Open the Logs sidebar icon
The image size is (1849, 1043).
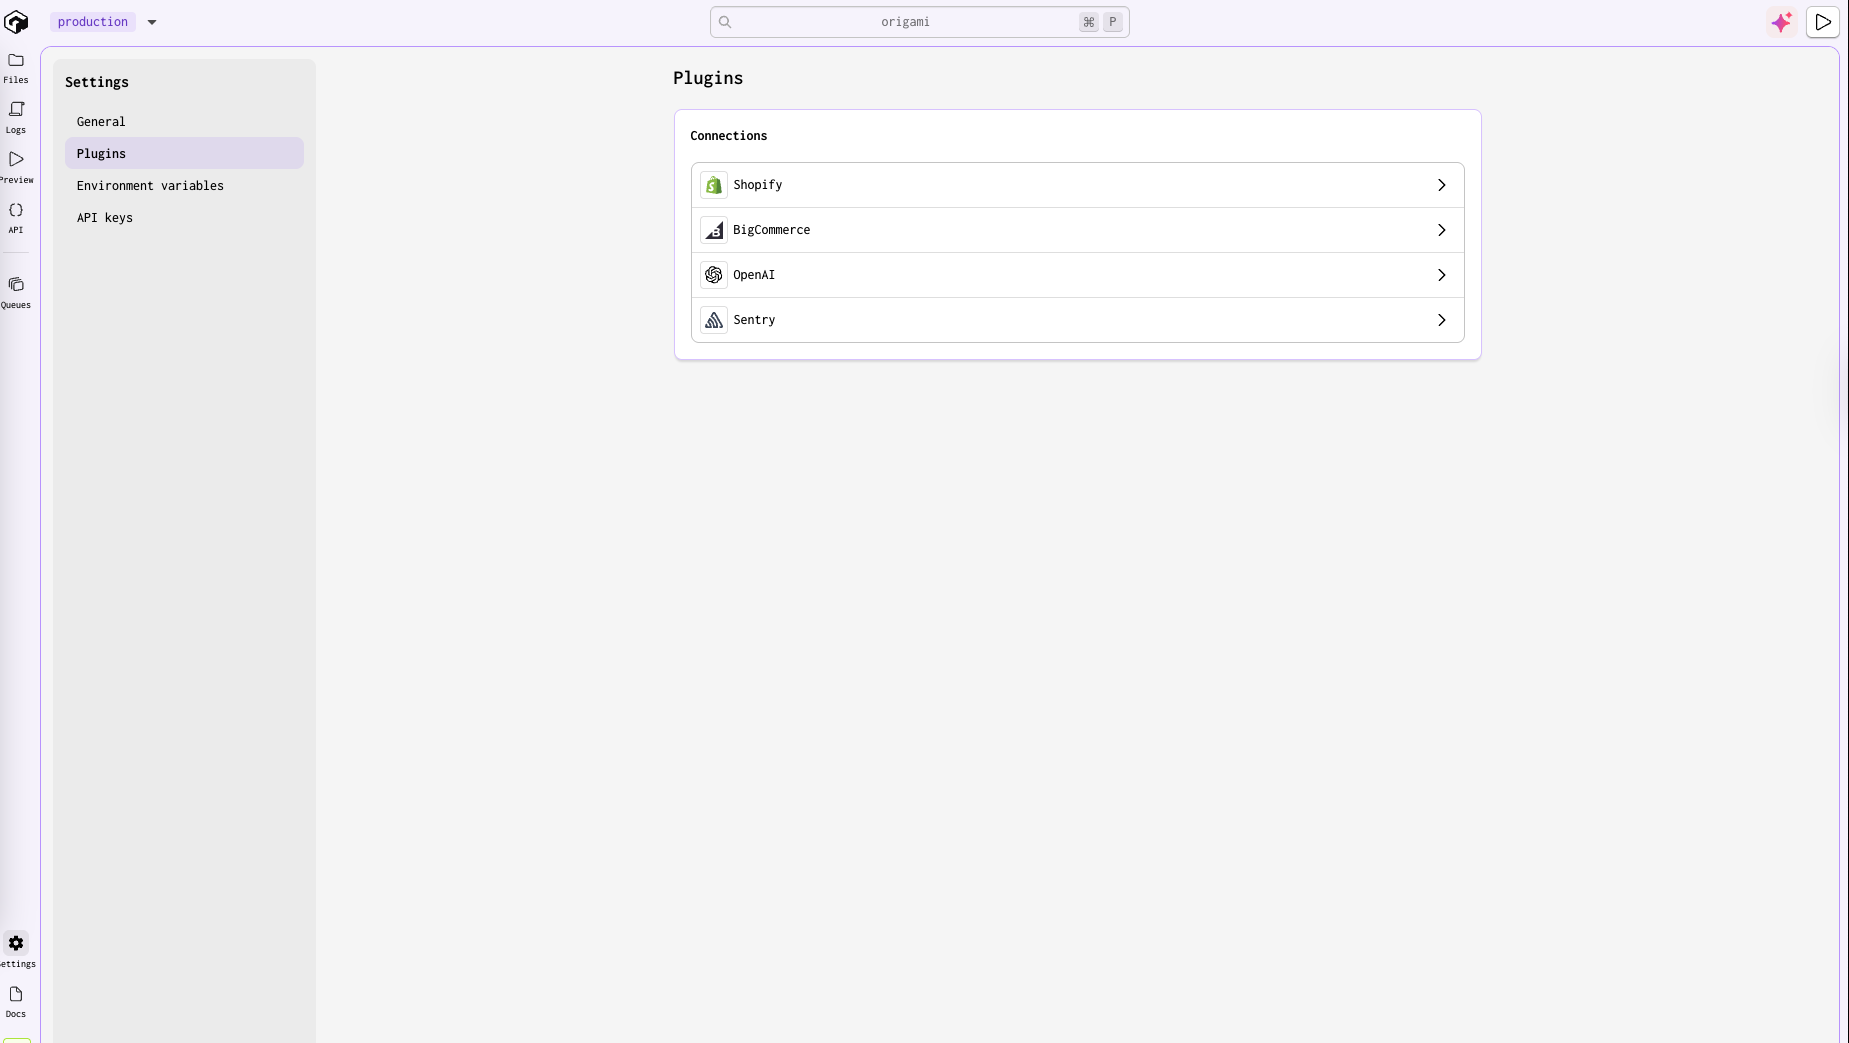click(16, 109)
